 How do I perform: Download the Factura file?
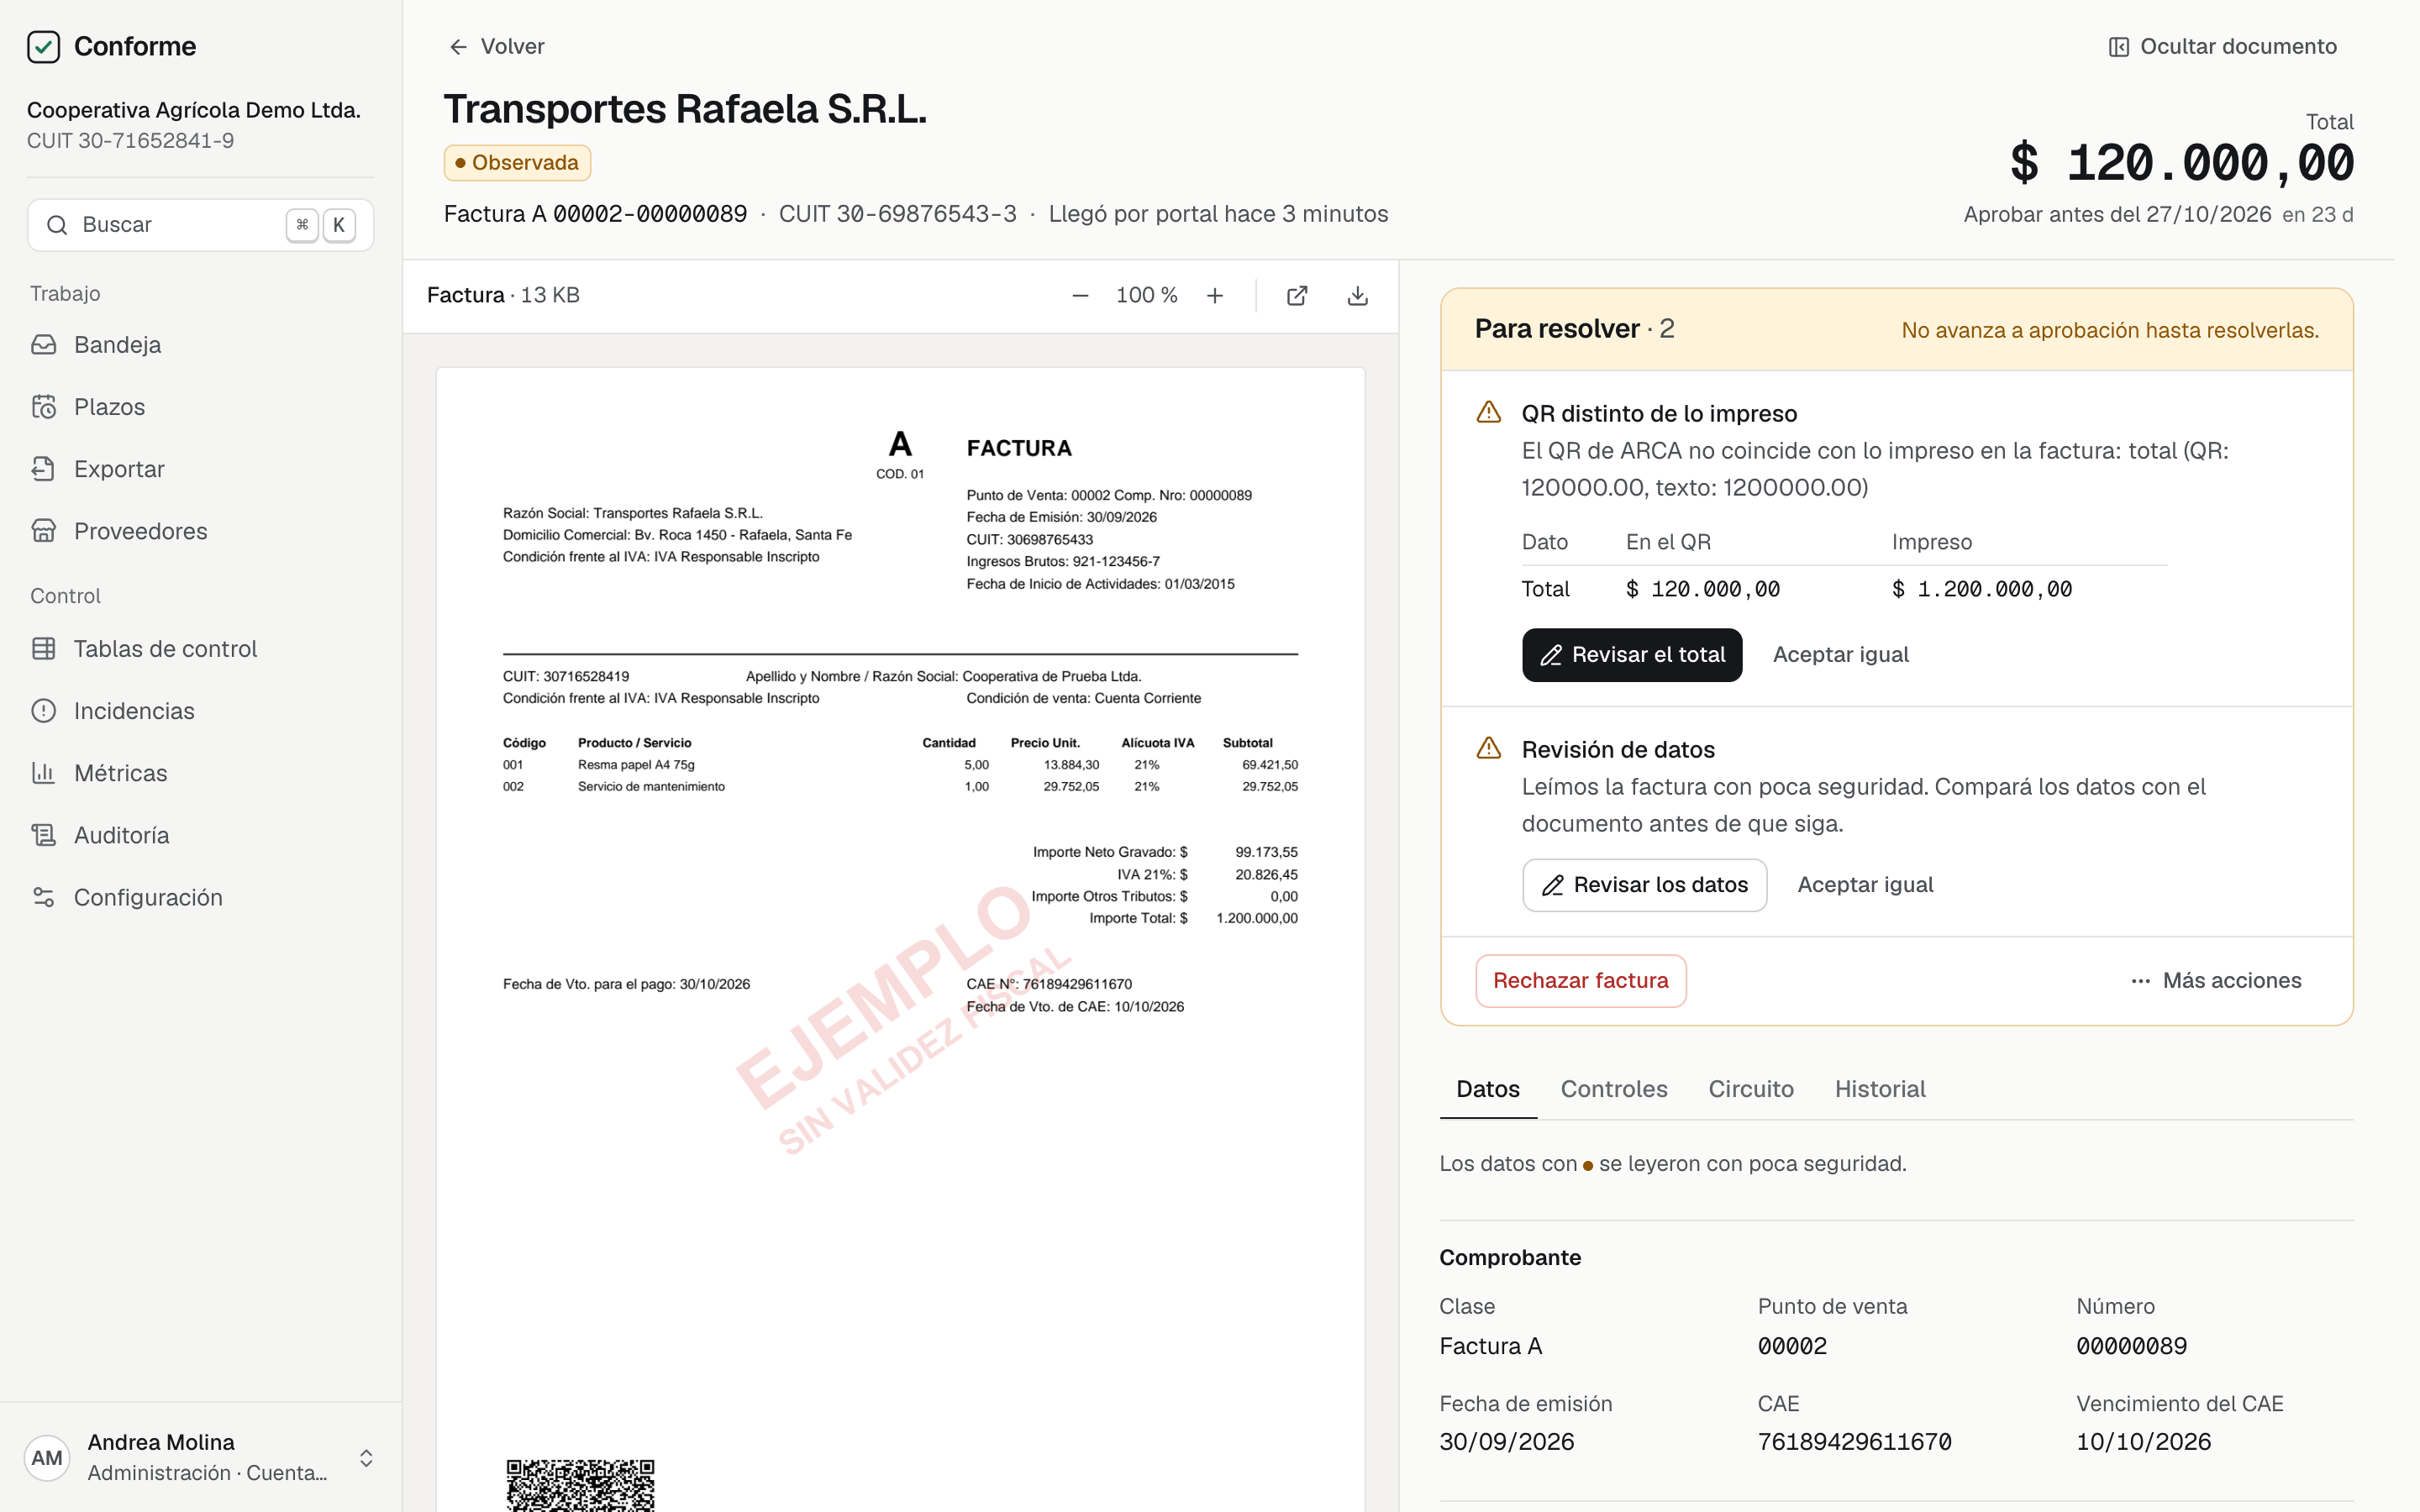pos(1358,296)
